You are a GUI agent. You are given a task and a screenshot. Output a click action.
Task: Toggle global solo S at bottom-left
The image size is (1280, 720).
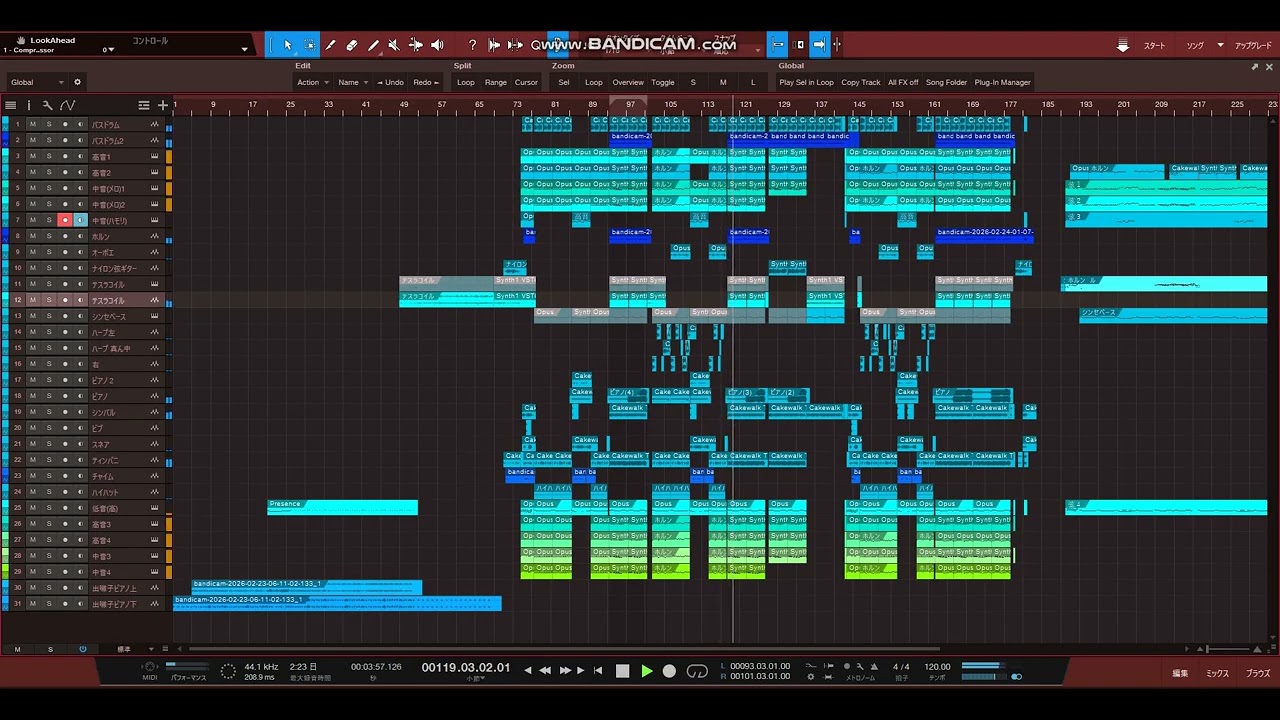(50, 650)
